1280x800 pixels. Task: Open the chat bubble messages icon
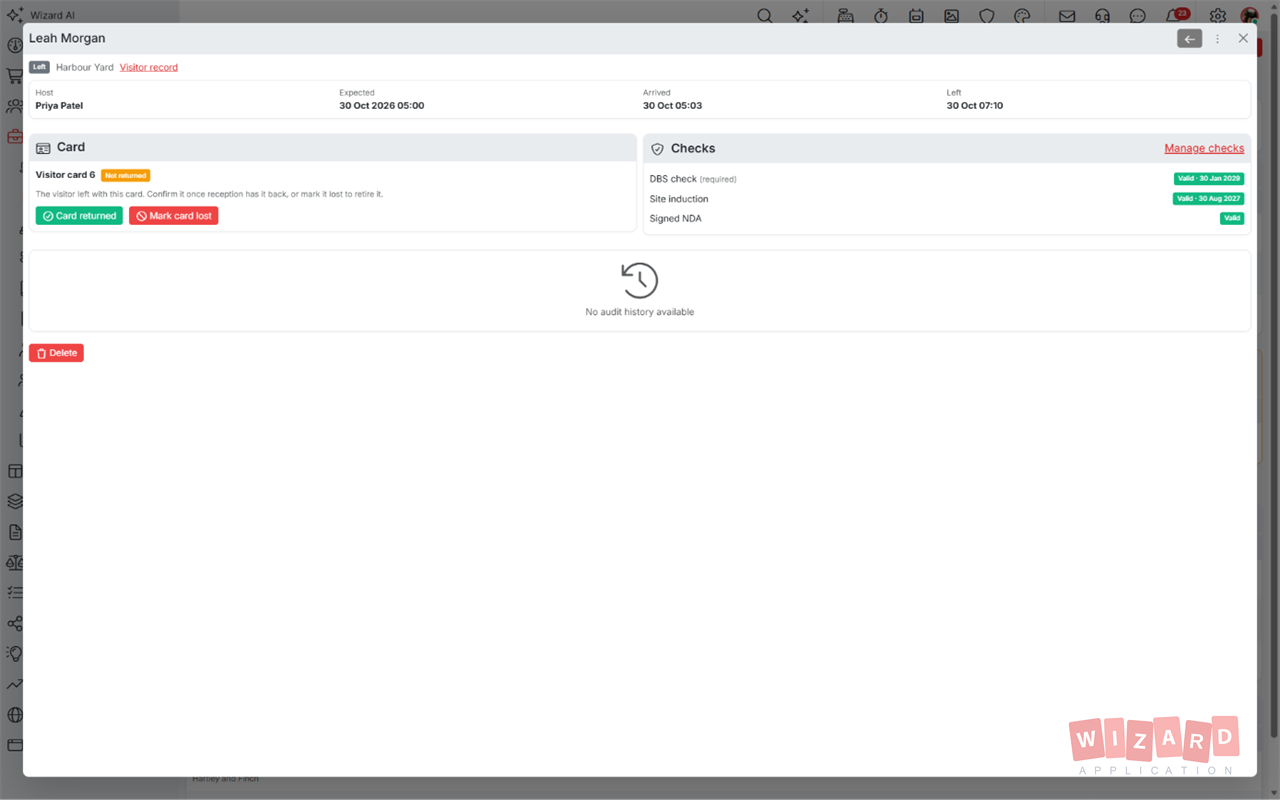point(1138,16)
